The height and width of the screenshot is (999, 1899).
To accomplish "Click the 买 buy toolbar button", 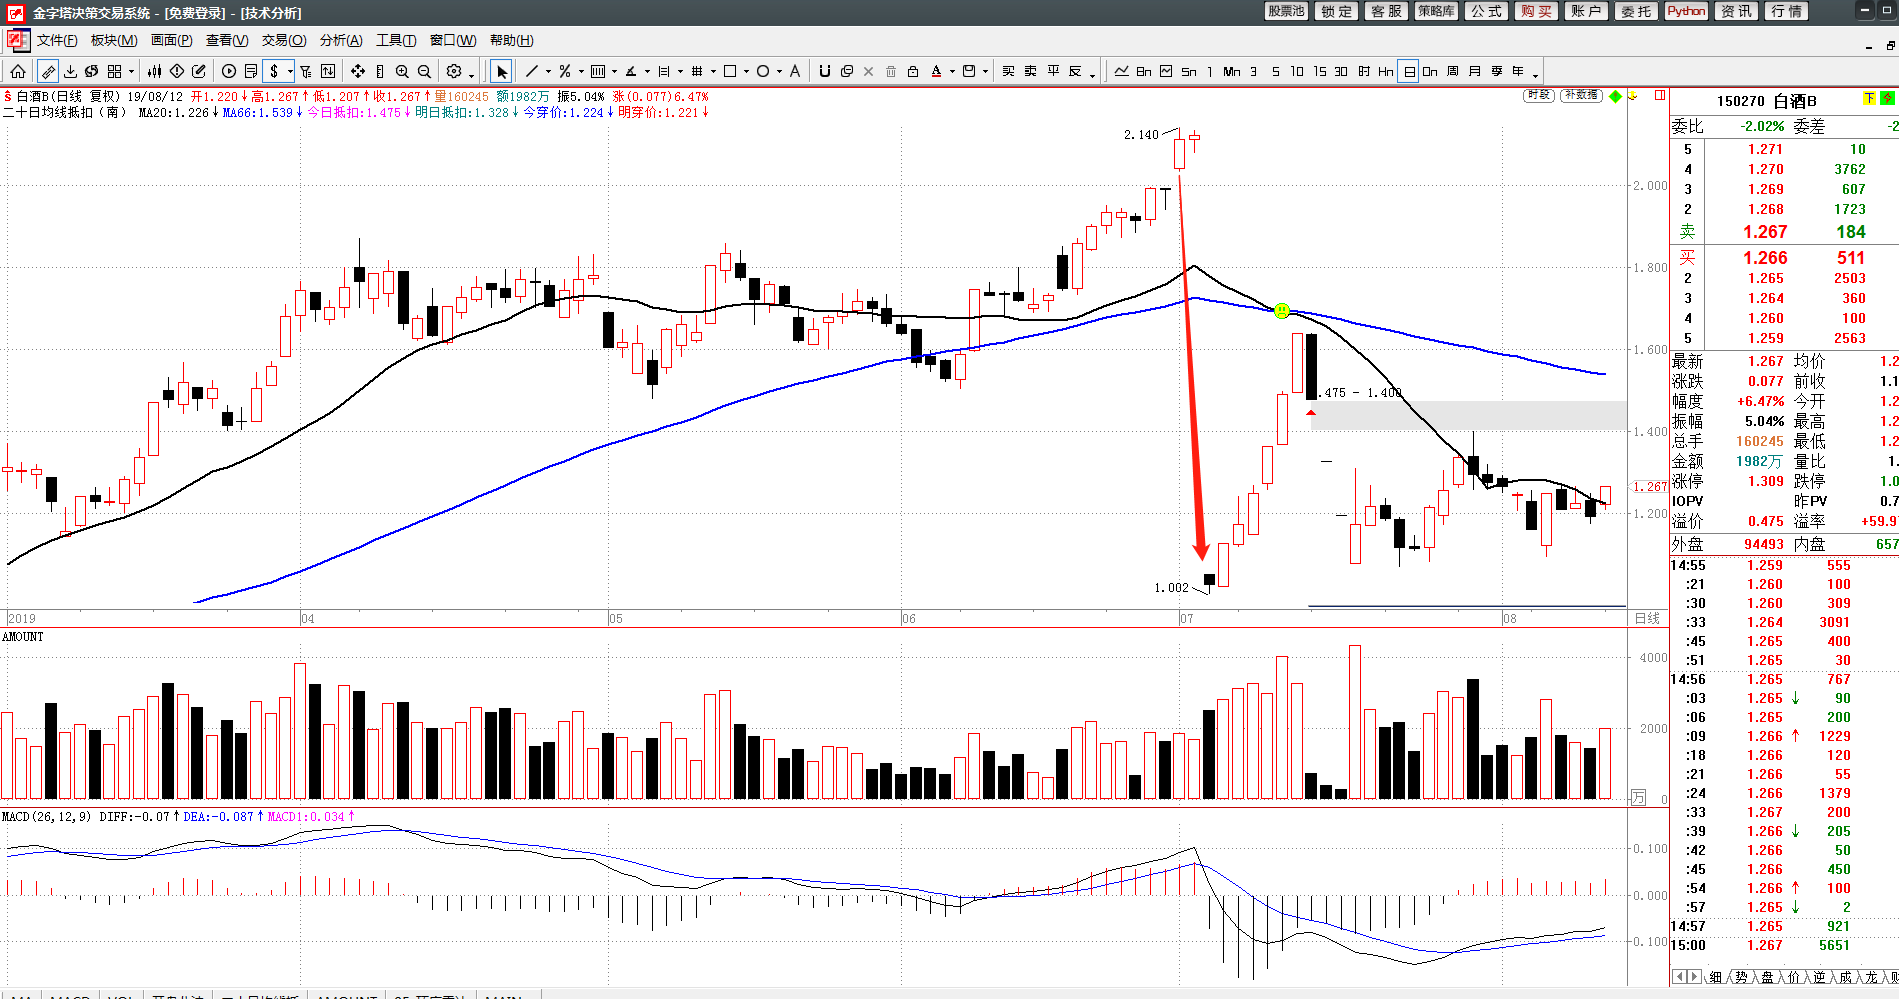I will pyautogui.click(x=1008, y=71).
